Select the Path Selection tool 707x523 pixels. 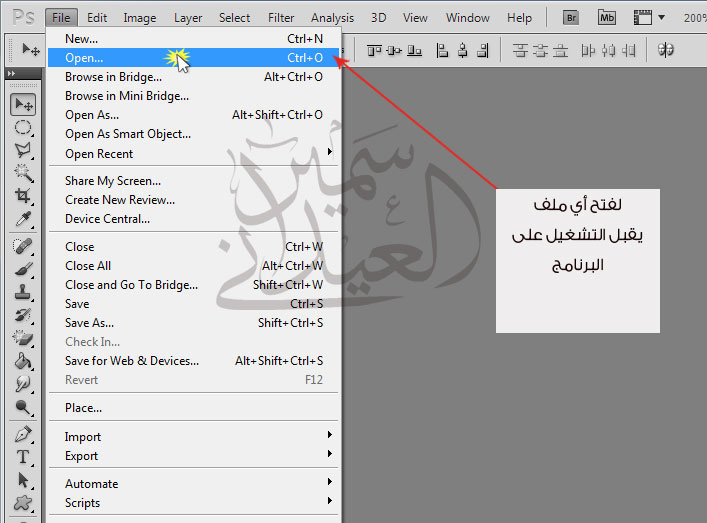tap(23, 480)
